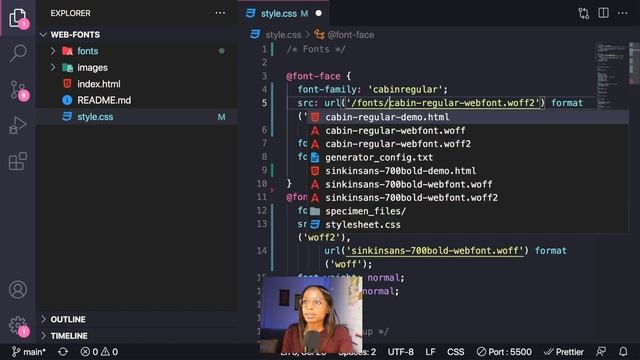Open errors and warnings problems indicator

(x=99, y=351)
